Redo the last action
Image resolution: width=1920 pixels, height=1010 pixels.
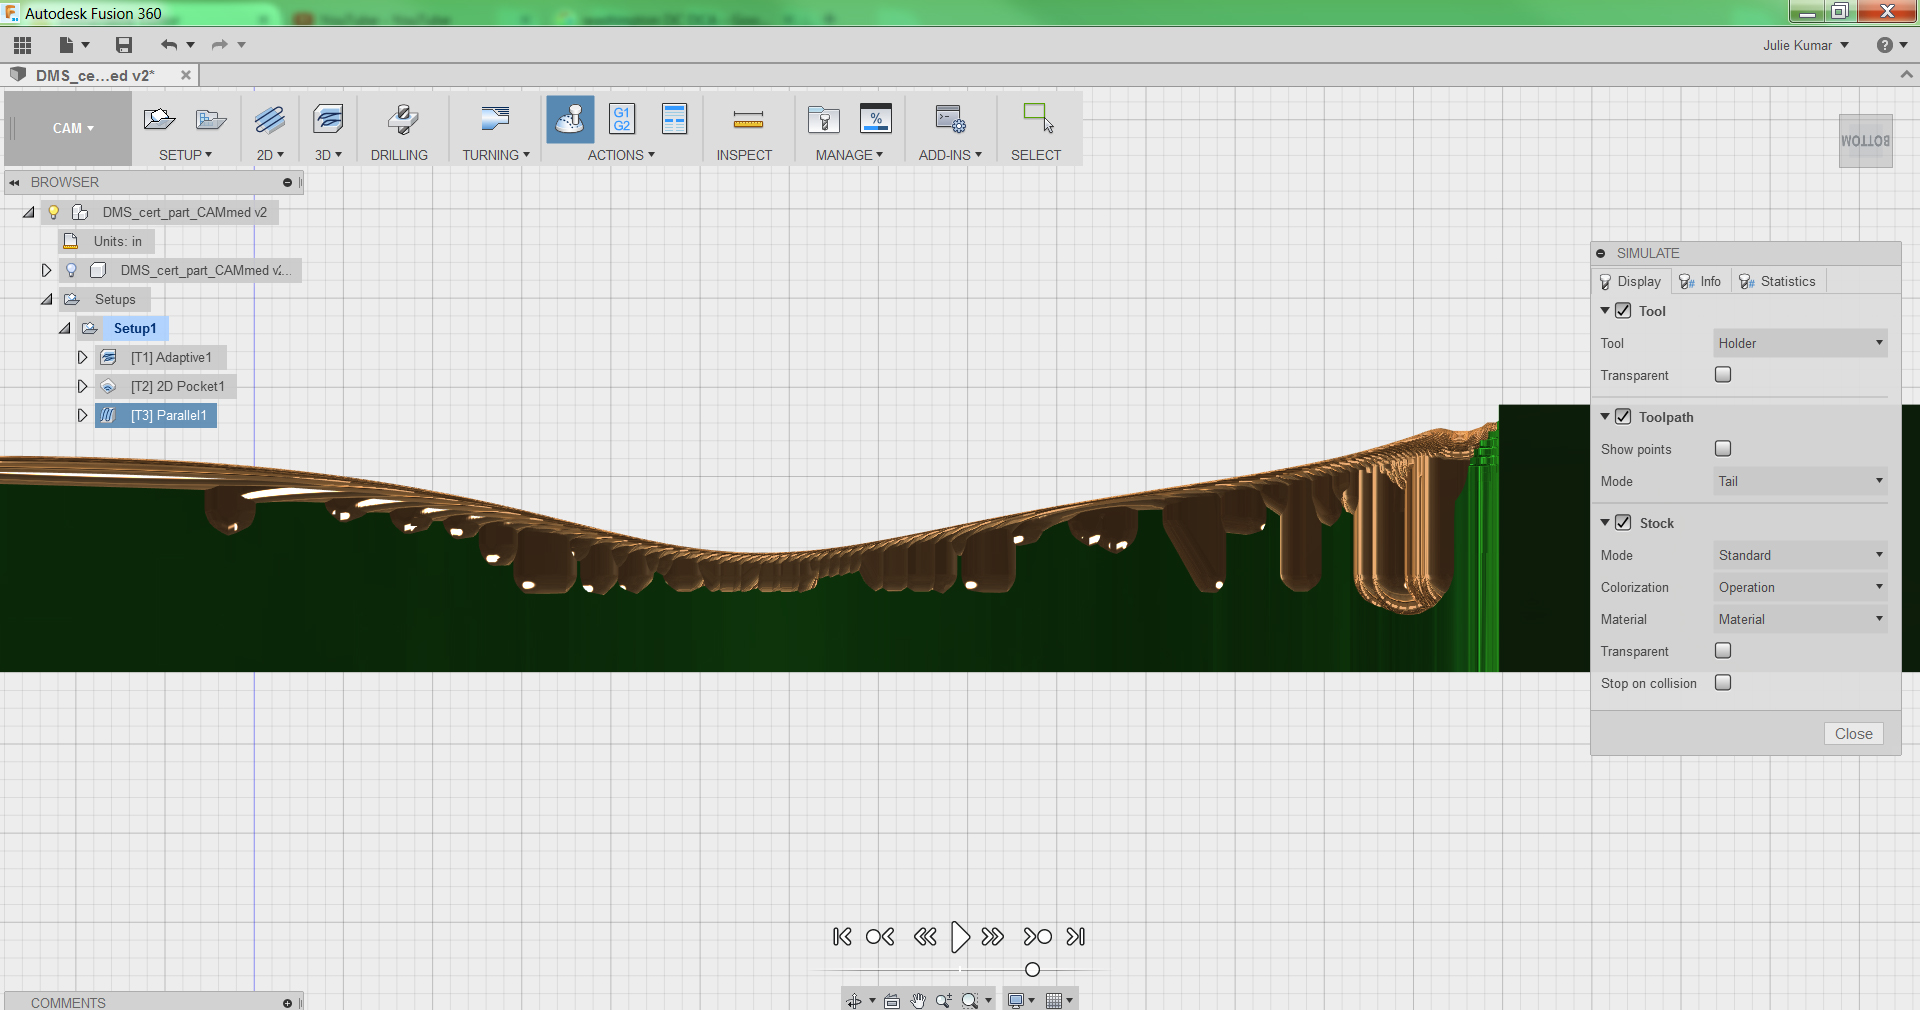click(220, 45)
